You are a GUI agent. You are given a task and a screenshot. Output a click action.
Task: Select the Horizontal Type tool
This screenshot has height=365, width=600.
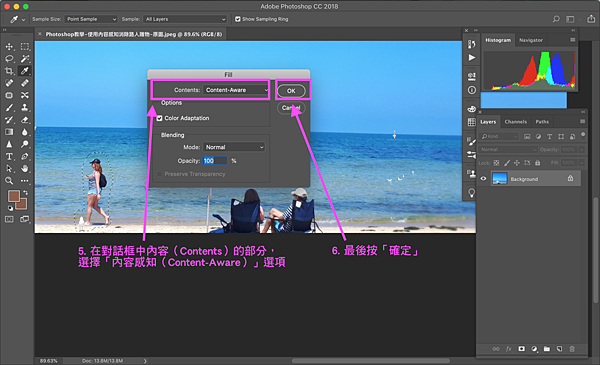(x=9, y=156)
